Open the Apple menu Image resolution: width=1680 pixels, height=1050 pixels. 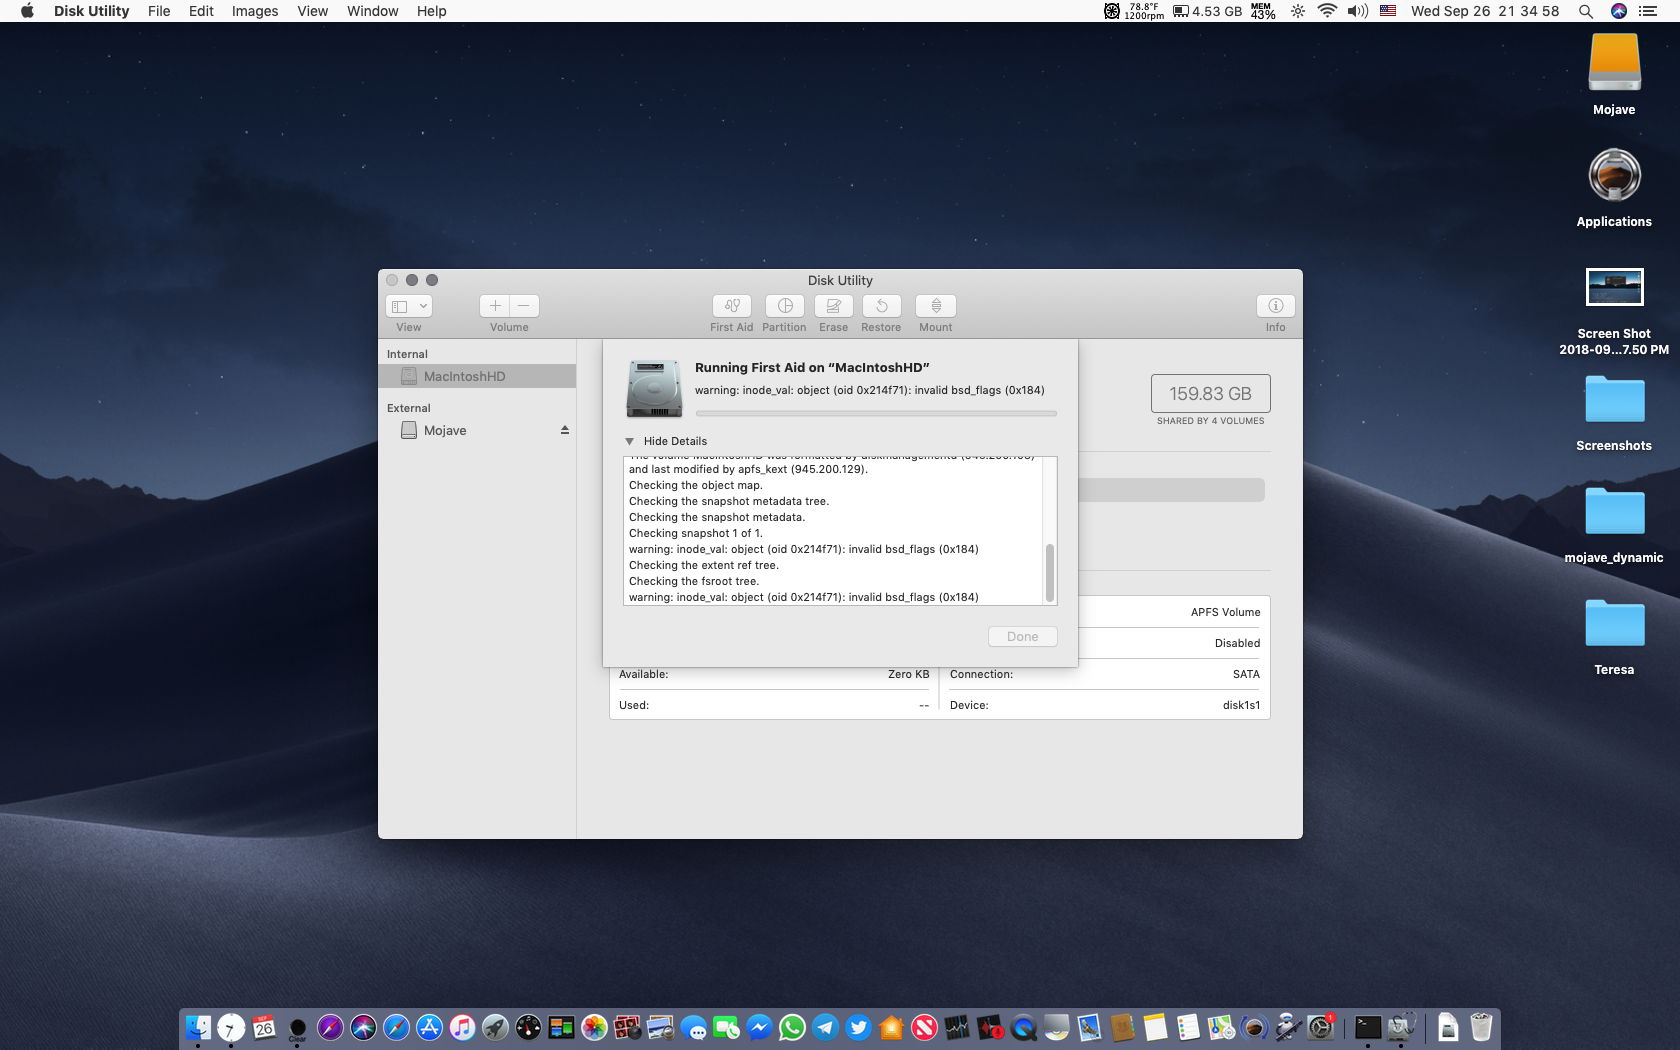[27, 11]
